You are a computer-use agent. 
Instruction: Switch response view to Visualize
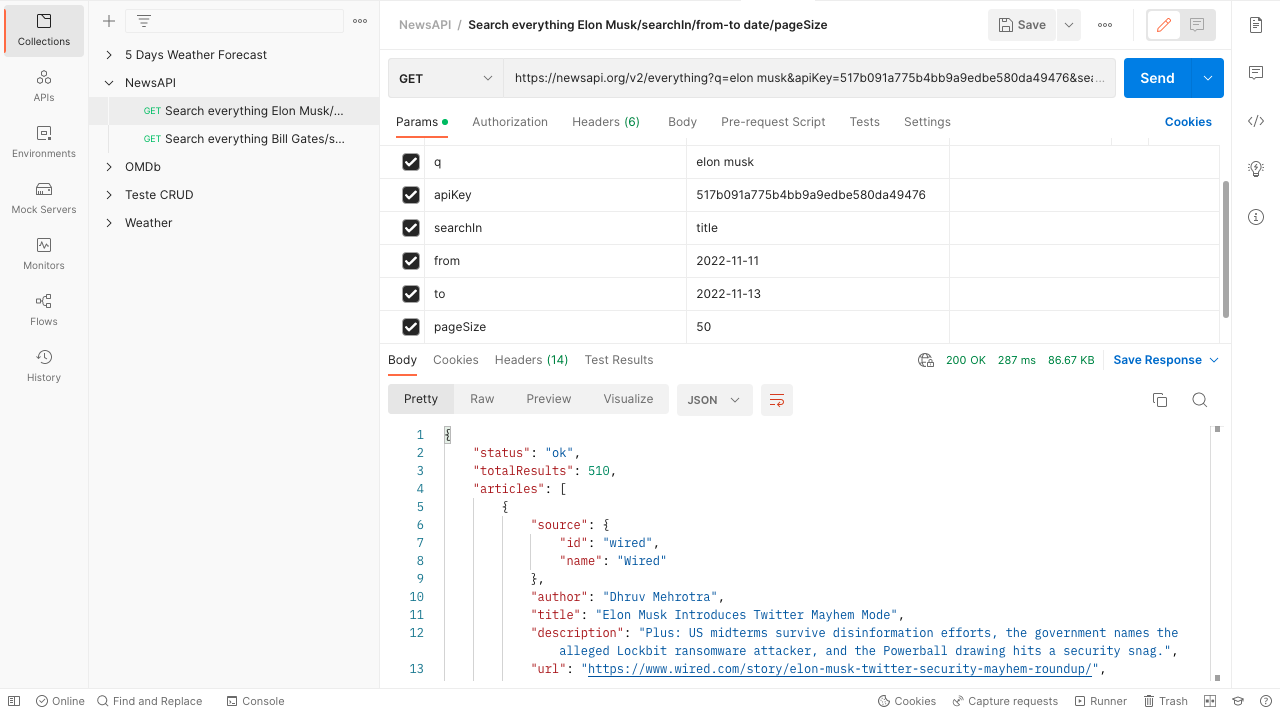tap(628, 399)
